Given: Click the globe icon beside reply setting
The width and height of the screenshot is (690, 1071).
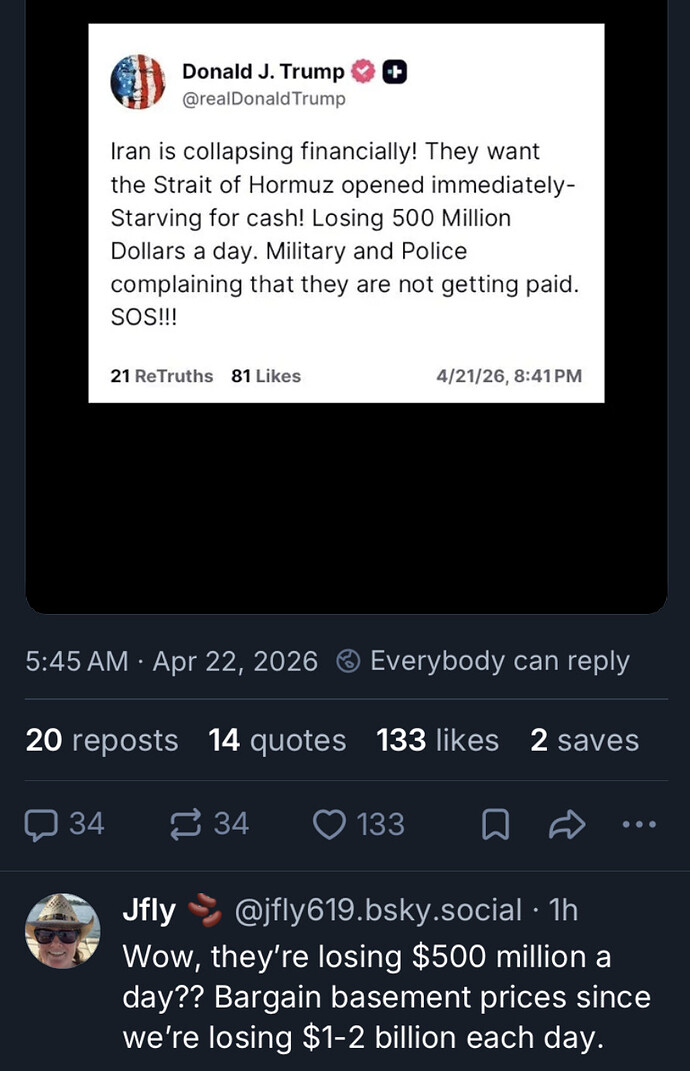Looking at the screenshot, I should click(349, 661).
